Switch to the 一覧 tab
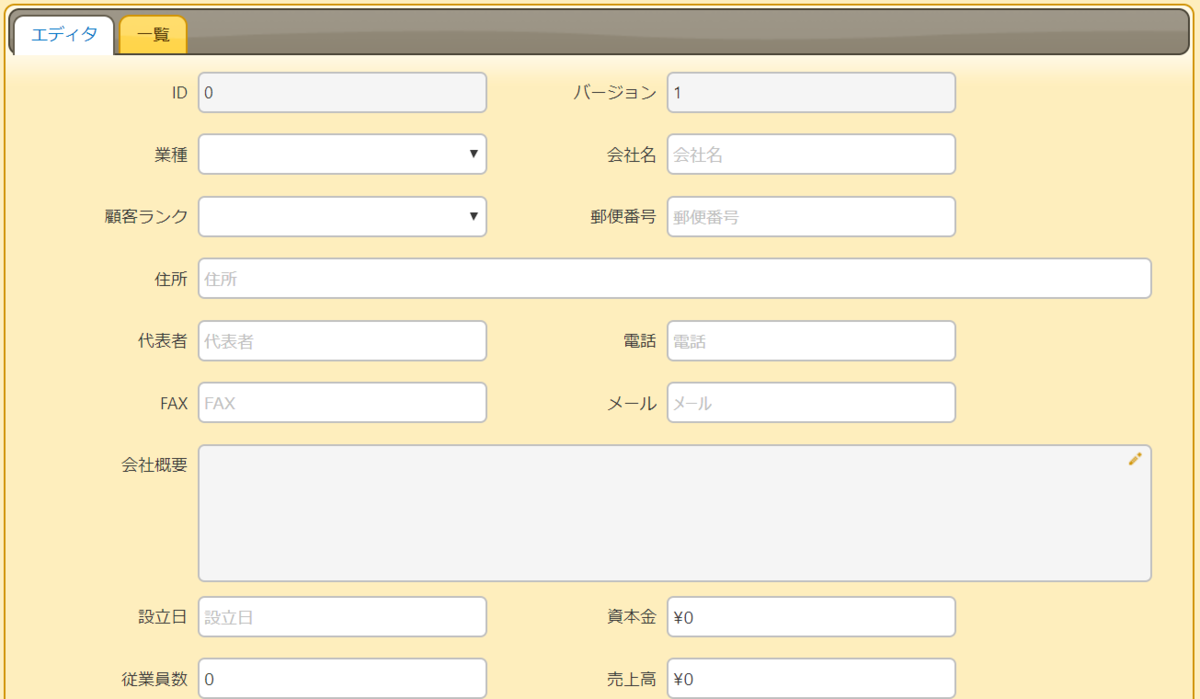Screen dimensions: 1200x699 point(153,35)
